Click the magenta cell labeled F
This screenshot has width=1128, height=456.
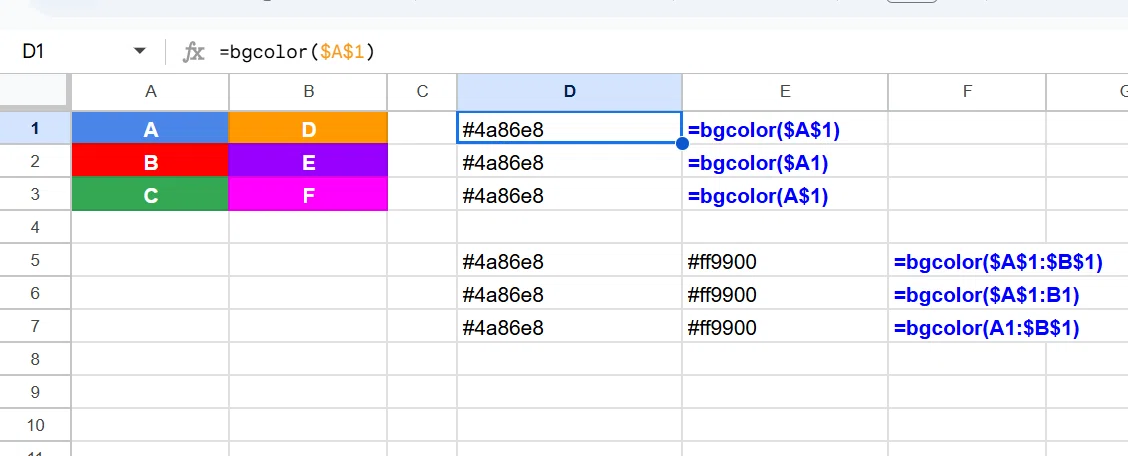click(x=309, y=194)
